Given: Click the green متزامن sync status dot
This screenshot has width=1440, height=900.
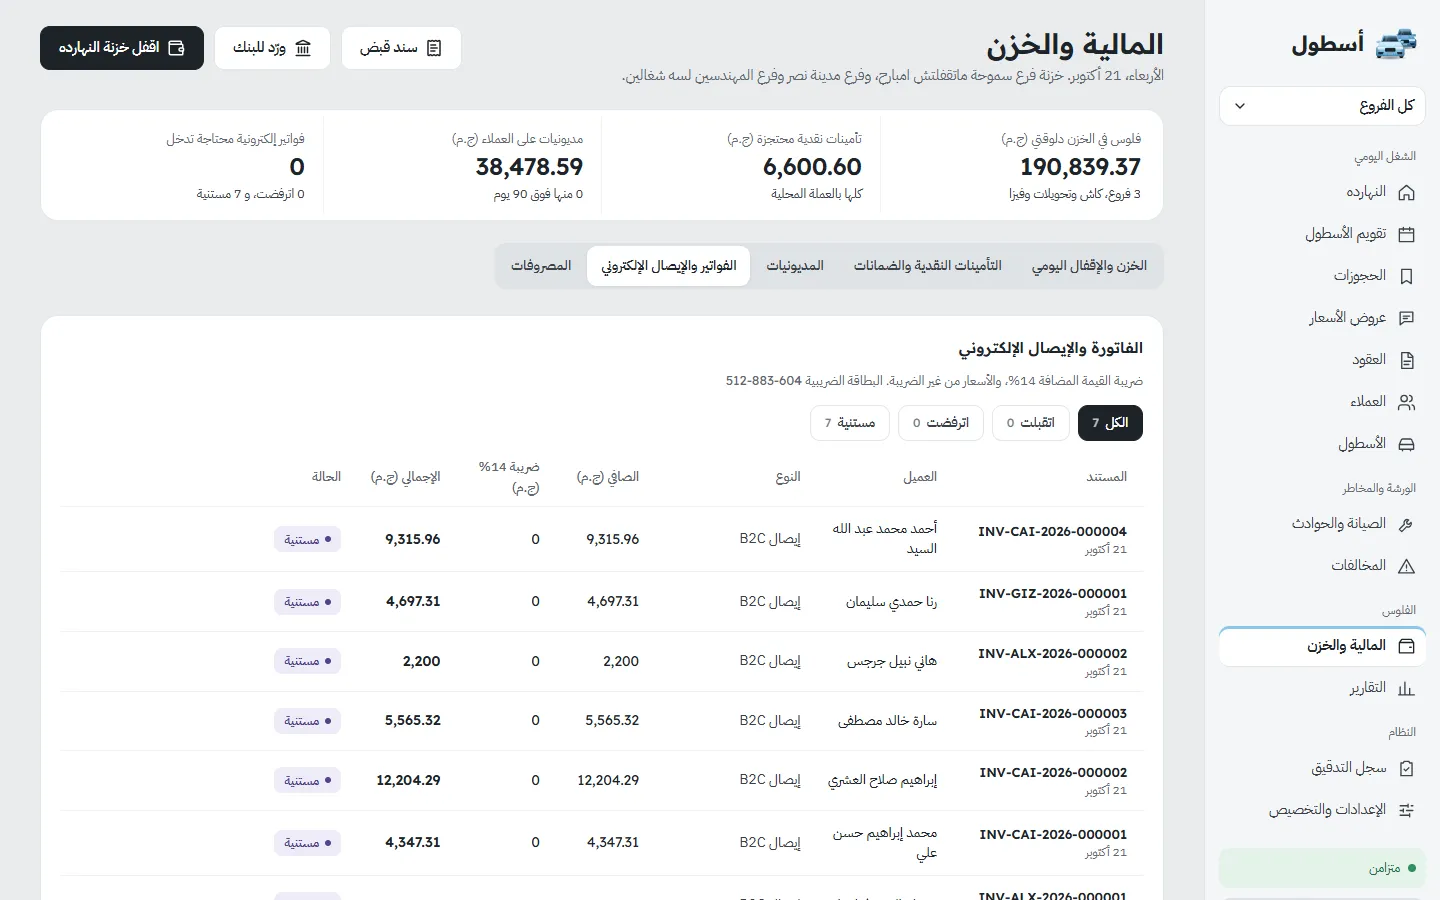Looking at the screenshot, I should (1412, 868).
